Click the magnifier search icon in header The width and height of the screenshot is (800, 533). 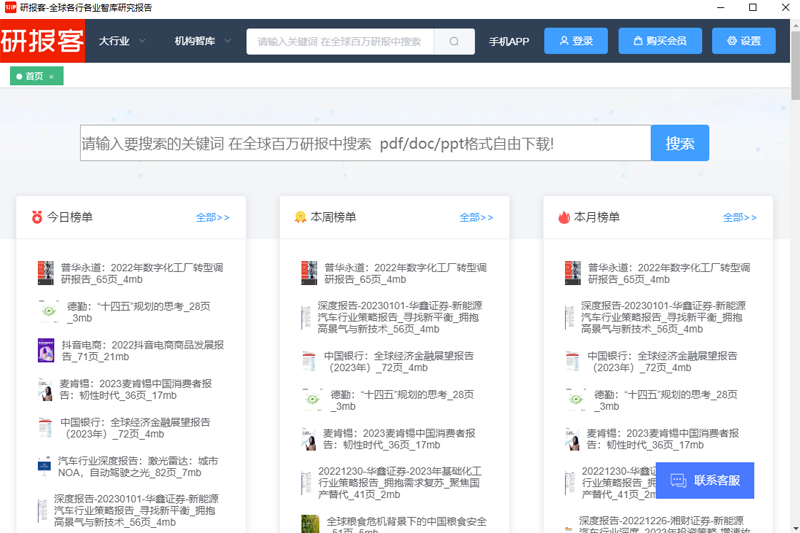coord(454,41)
